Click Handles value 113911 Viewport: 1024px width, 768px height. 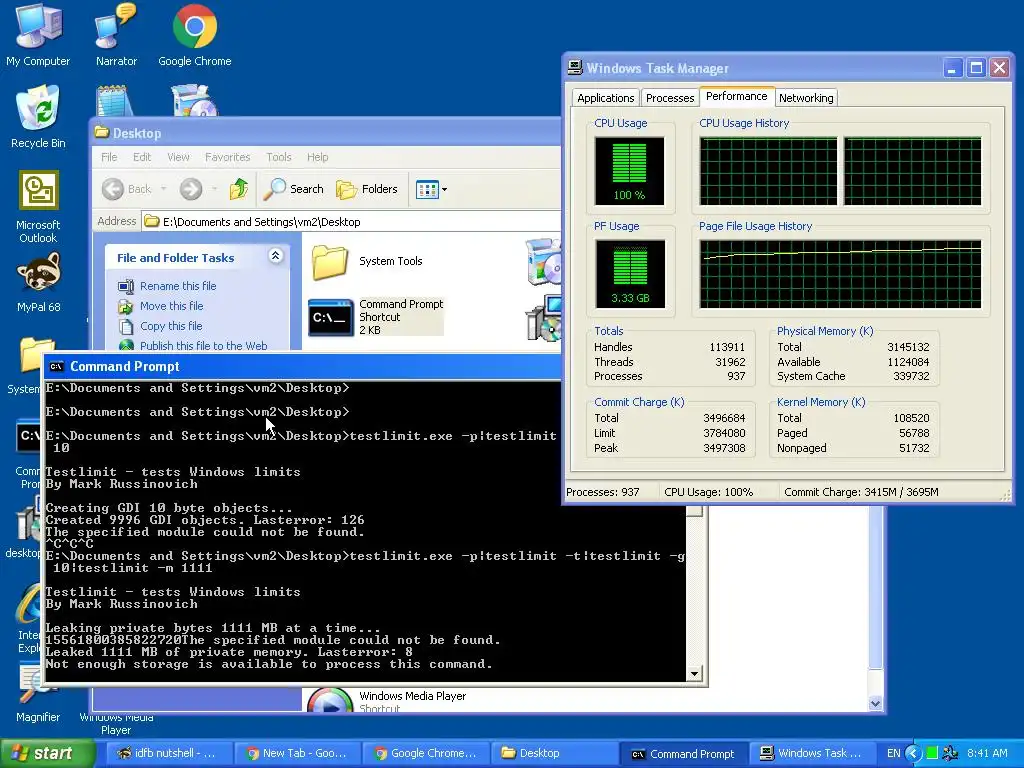click(x=727, y=347)
